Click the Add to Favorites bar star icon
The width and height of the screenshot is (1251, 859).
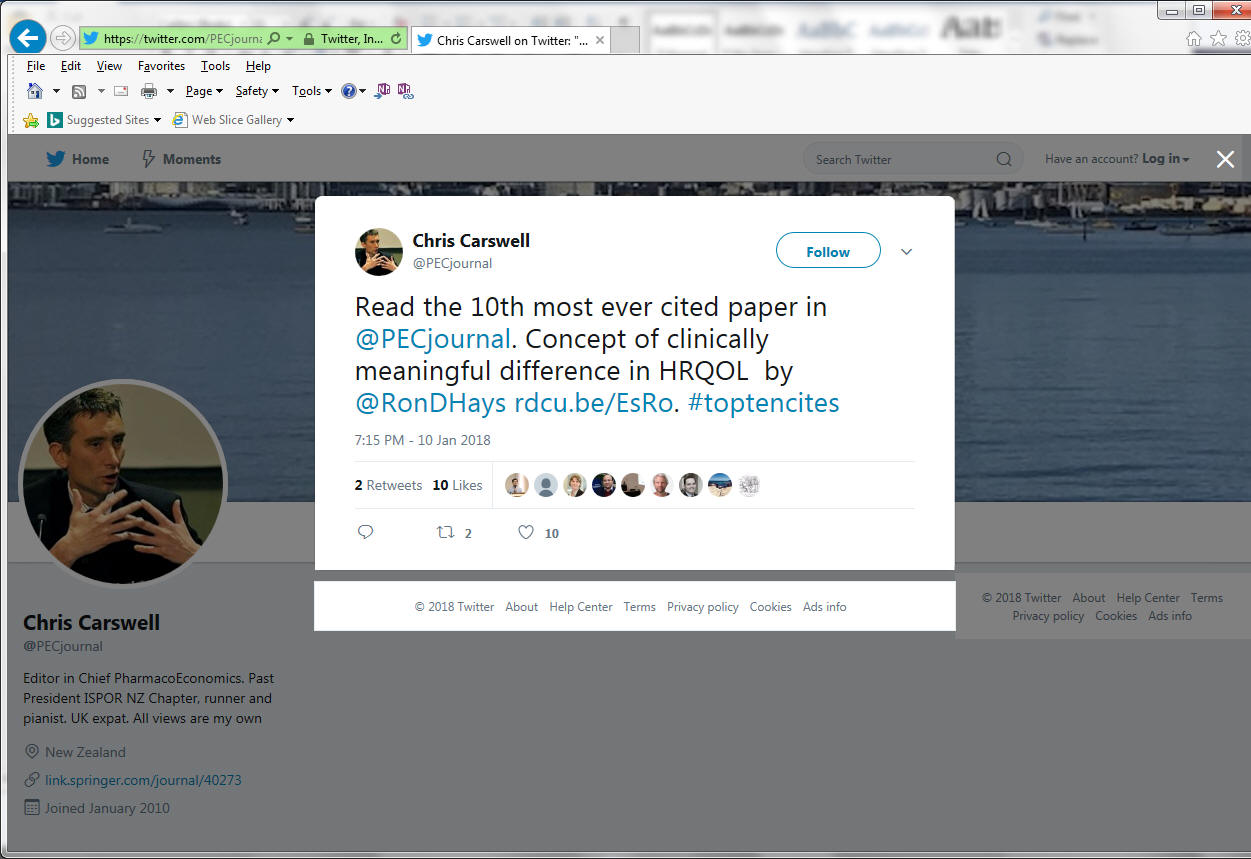(31, 120)
